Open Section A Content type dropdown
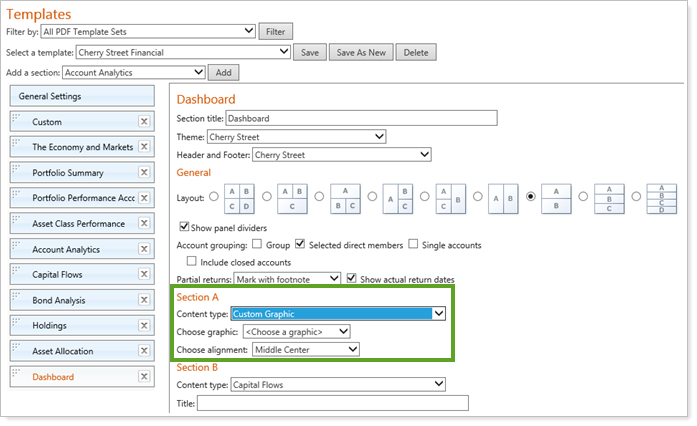Image resolution: width=697 pixels, height=426 pixels. pos(338,314)
